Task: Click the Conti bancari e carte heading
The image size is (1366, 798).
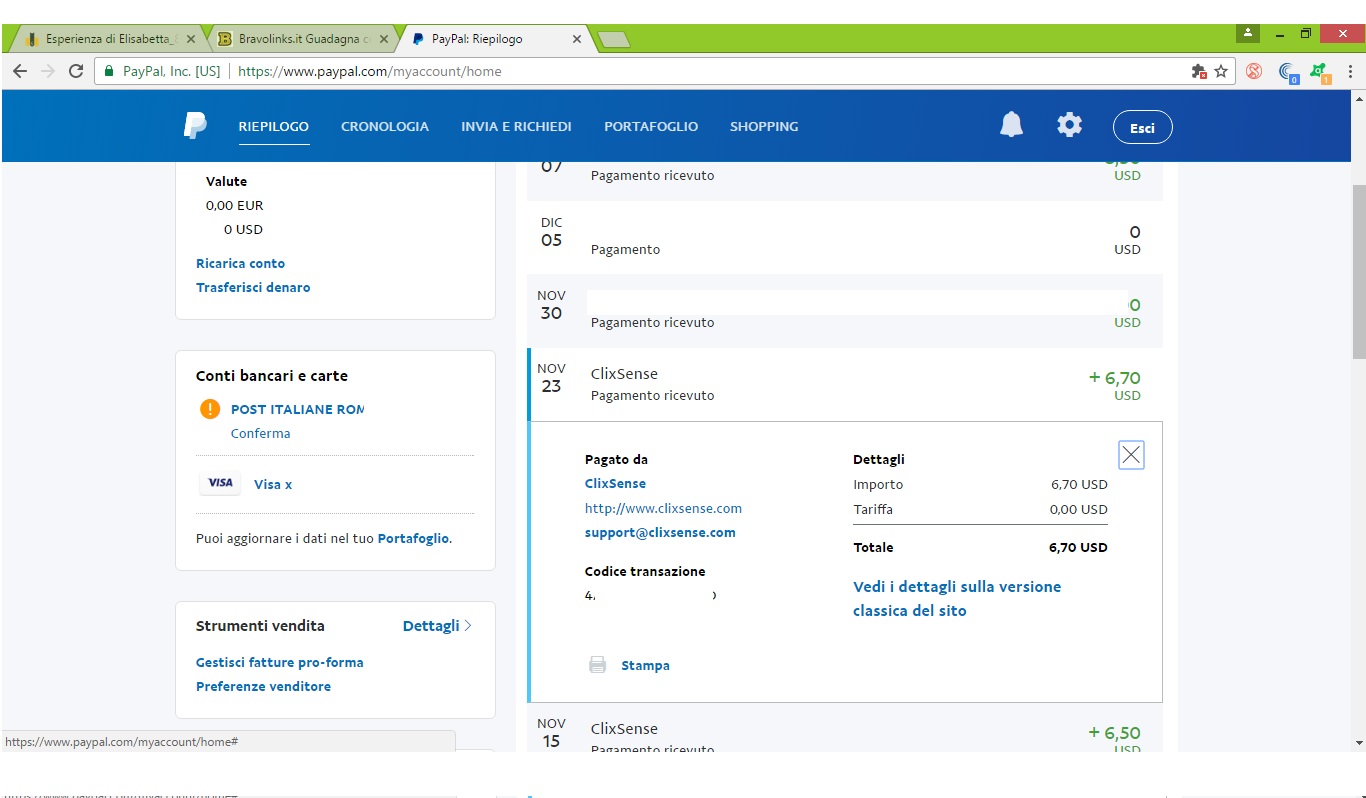Action: click(x=272, y=376)
